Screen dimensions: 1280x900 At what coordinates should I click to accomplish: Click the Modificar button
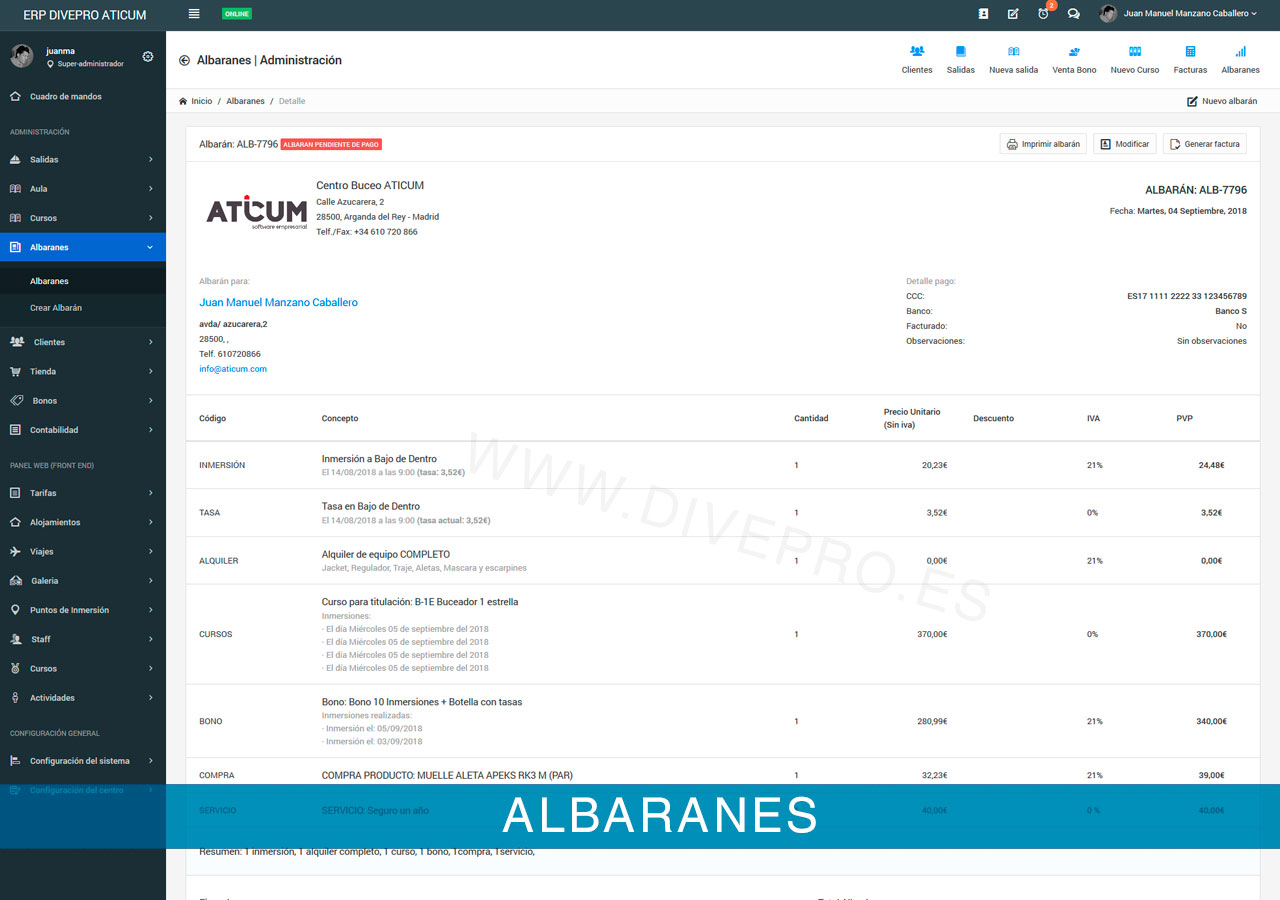click(x=1125, y=144)
